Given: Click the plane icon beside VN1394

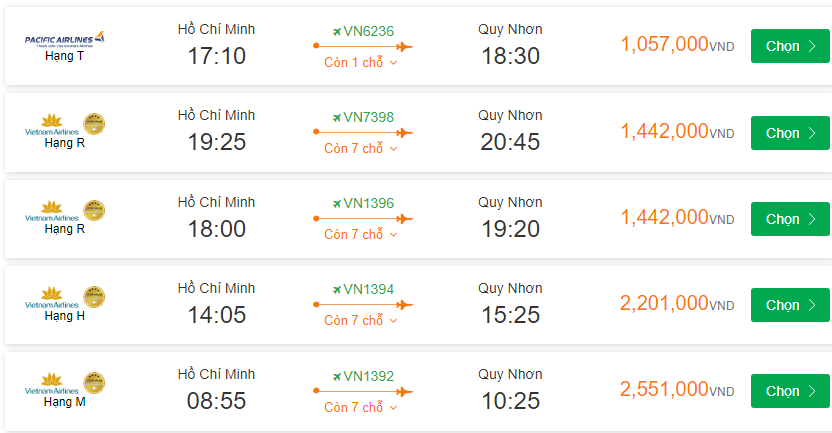Looking at the screenshot, I should click(336, 290).
